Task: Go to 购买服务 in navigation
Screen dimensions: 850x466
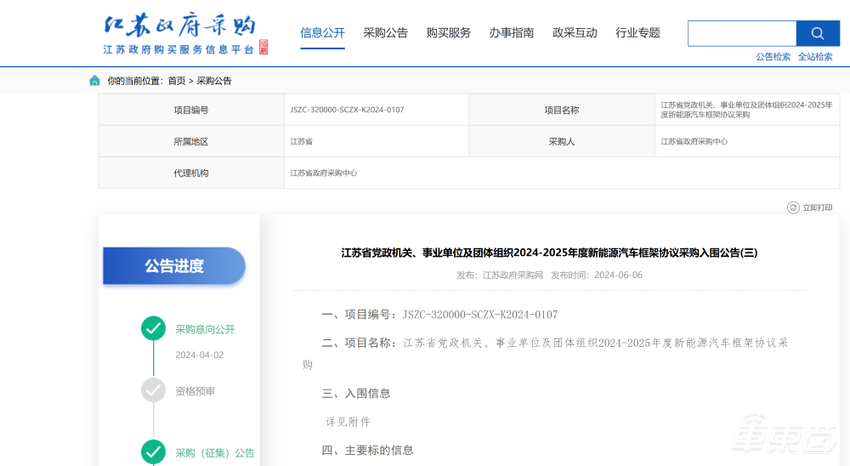Action: [x=448, y=33]
